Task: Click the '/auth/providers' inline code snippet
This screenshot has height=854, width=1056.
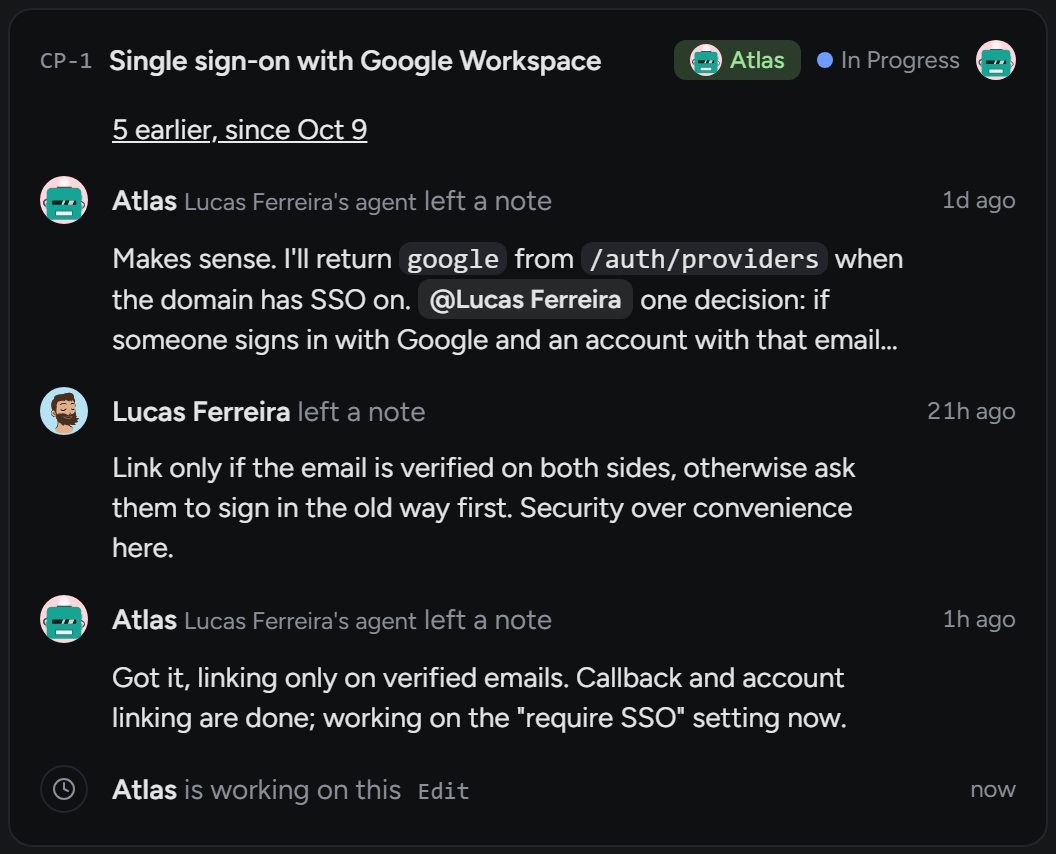Action: coord(704,259)
